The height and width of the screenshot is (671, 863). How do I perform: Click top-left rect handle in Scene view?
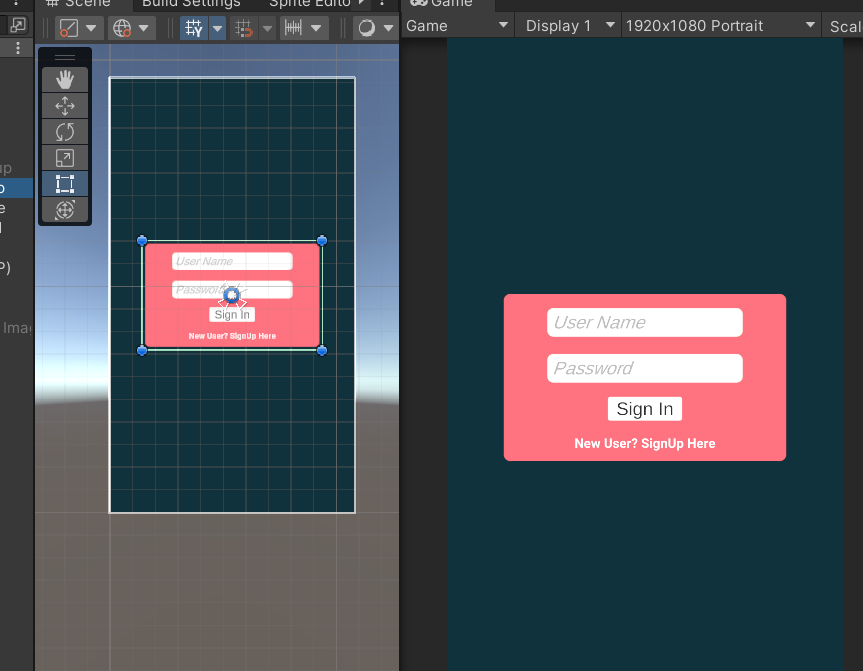tap(142, 241)
